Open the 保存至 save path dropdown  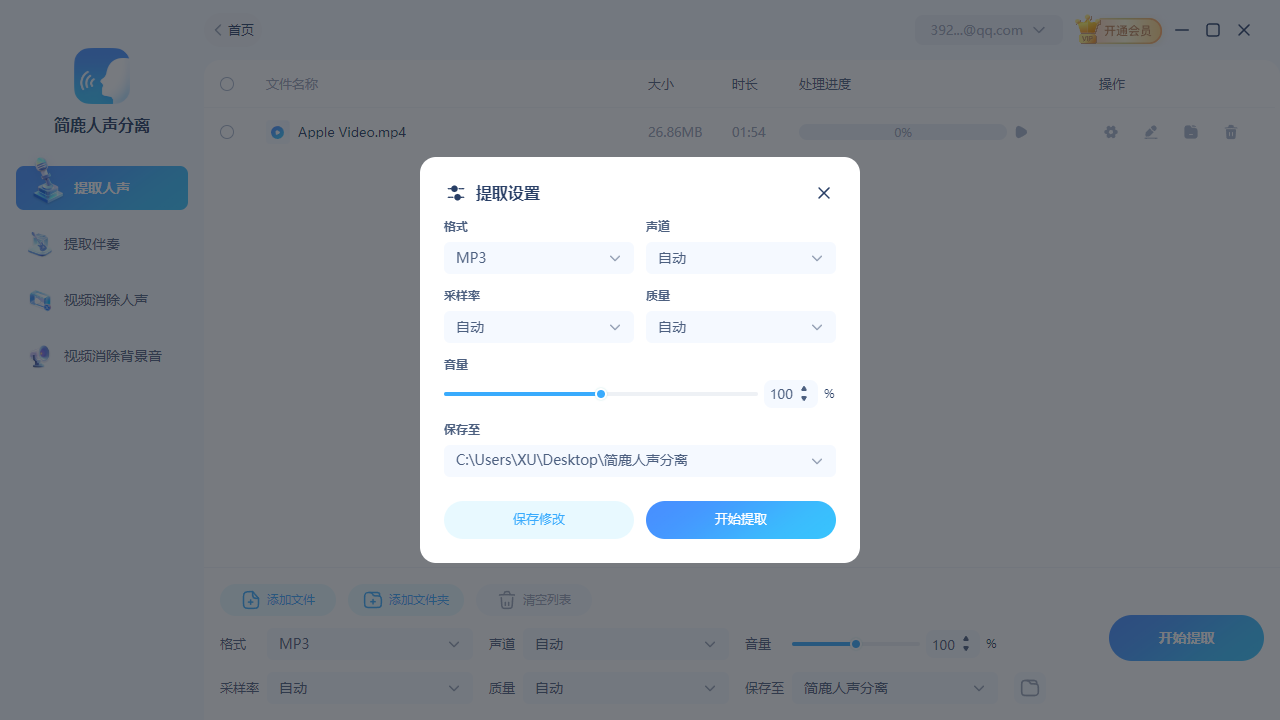point(639,461)
